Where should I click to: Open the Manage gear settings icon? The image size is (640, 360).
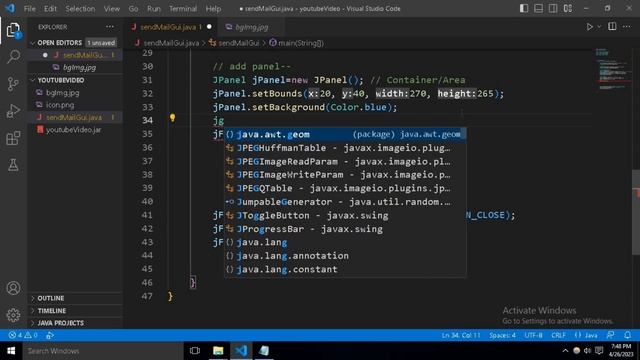[13, 315]
